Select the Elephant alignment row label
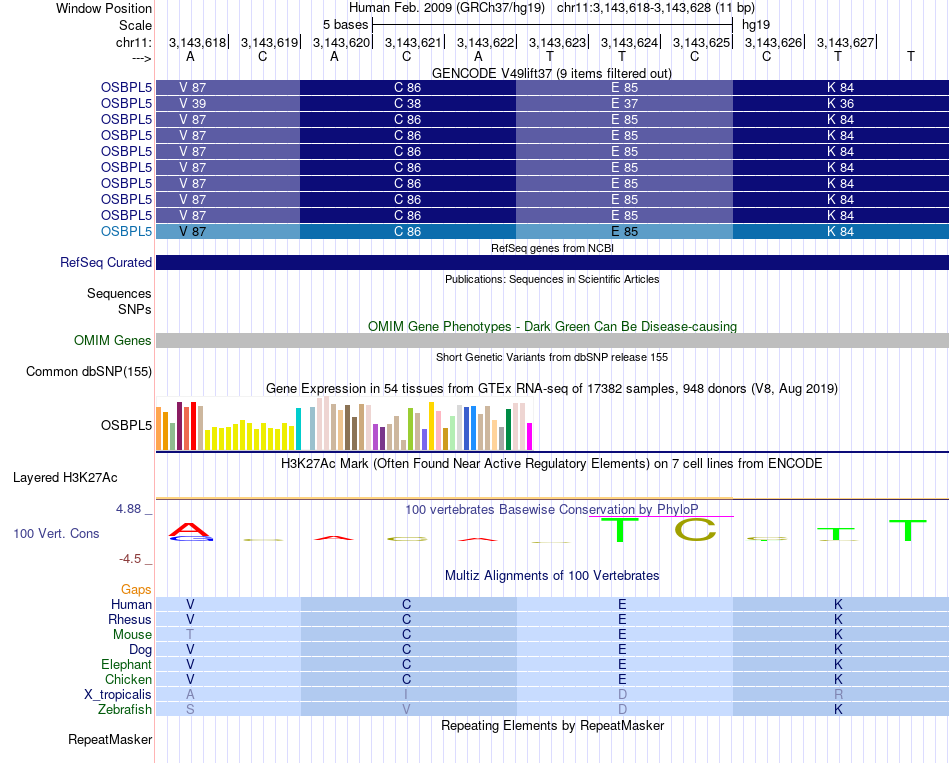Viewport: 950px width, 763px height. (126, 664)
